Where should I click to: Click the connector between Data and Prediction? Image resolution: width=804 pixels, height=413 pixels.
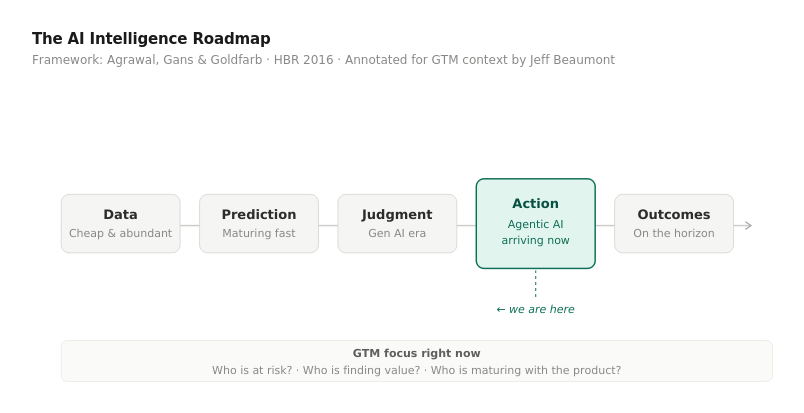pyautogui.click(x=190, y=226)
